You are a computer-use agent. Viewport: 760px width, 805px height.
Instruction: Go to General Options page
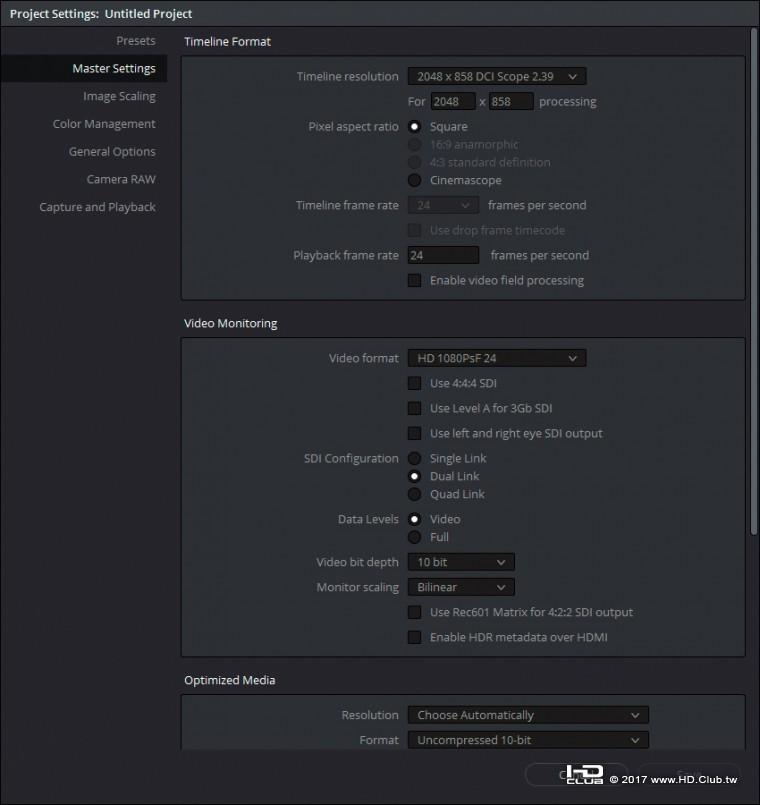(112, 152)
